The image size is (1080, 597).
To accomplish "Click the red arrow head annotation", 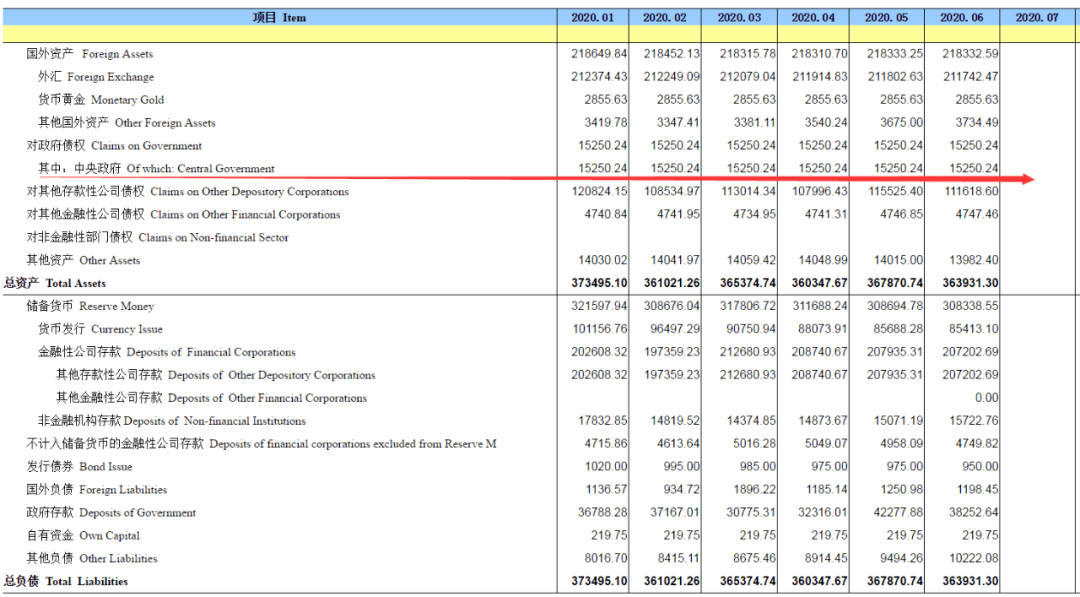I will [x=1027, y=180].
